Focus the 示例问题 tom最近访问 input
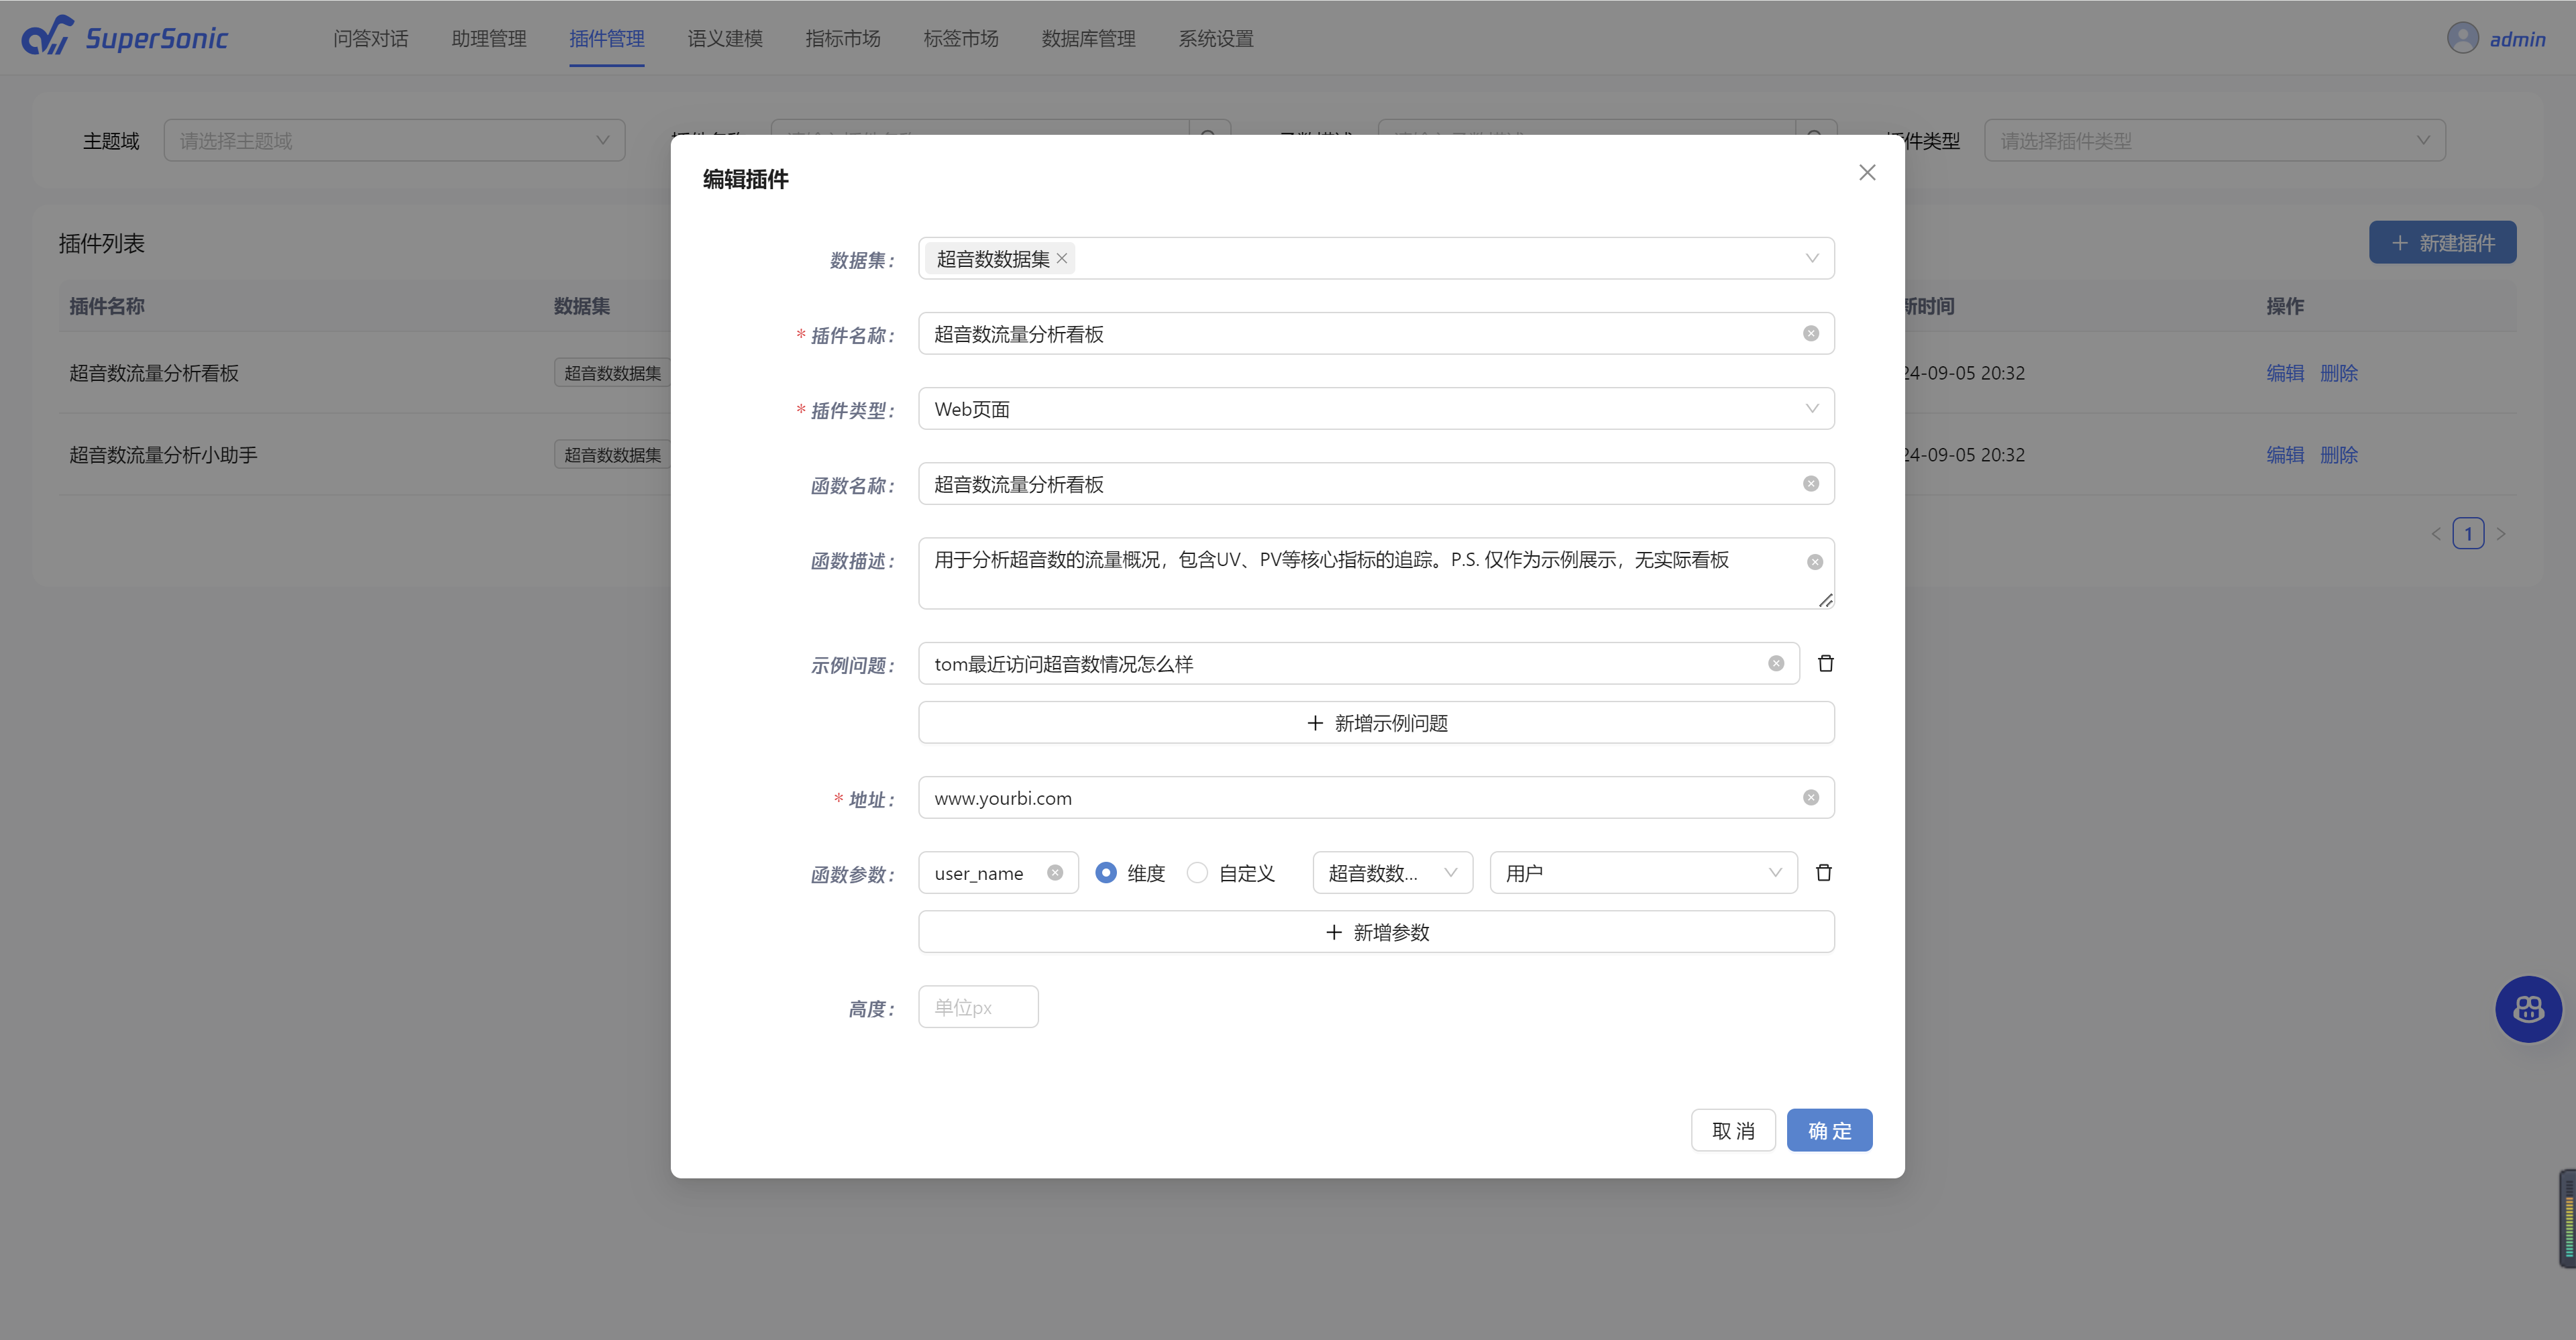Viewport: 2576px width, 1340px height. 1358,664
